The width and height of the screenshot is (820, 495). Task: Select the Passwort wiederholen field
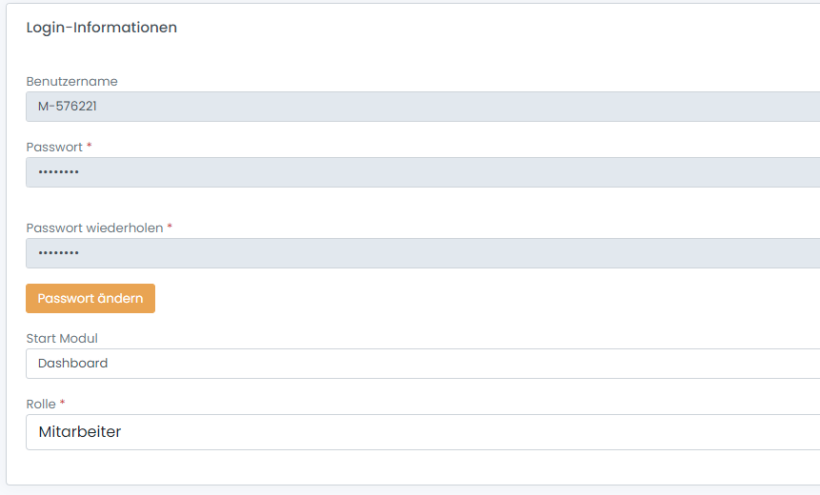pos(422,253)
